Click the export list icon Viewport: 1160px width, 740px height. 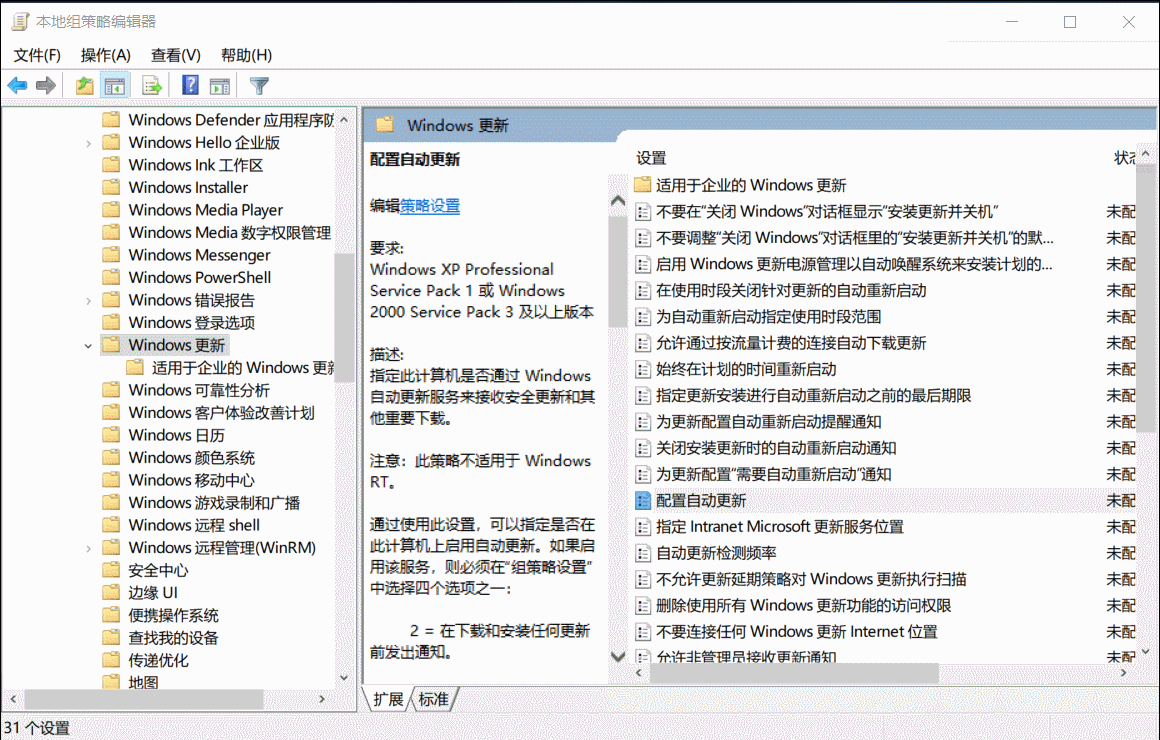click(x=151, y=85)
